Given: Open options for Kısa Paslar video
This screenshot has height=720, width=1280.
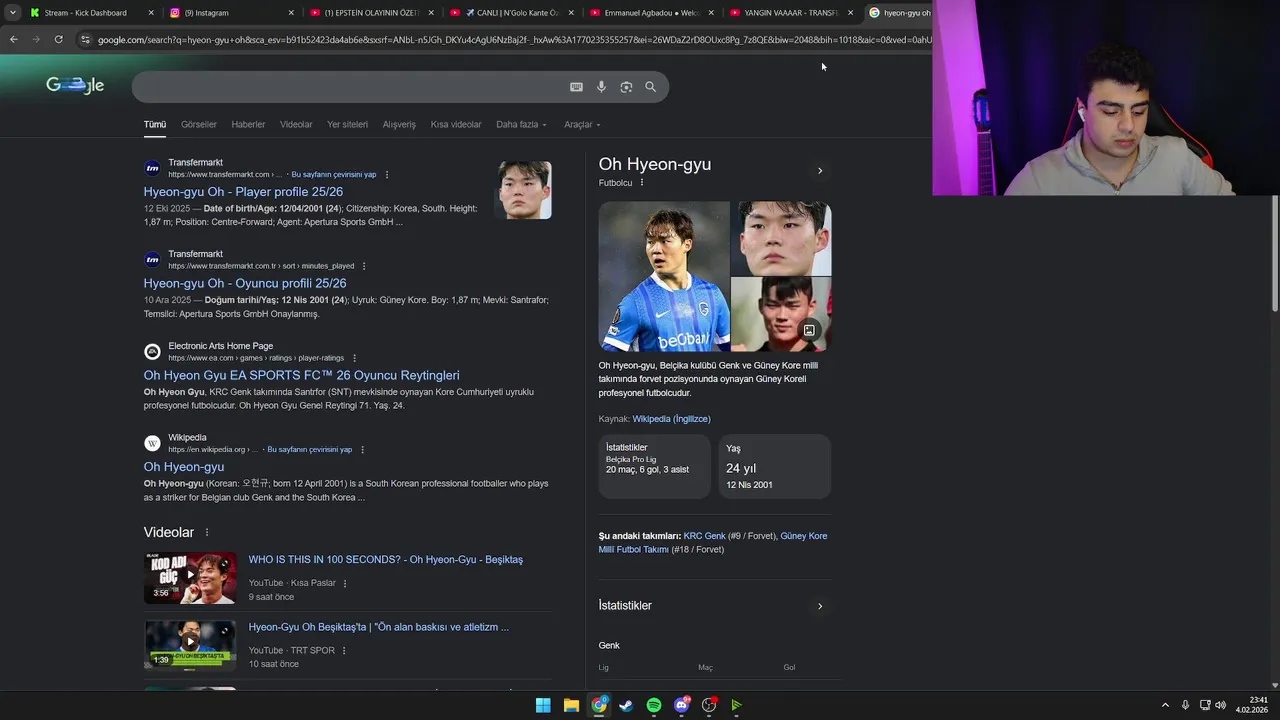Looking at the screenshot, I should click(x=345, y=583).
